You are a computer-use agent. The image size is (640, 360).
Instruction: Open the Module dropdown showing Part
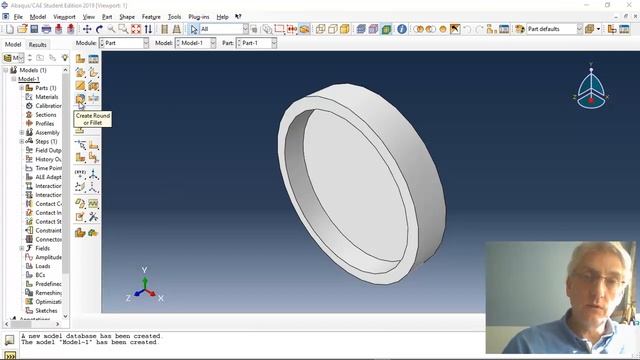[x=124, y=43]
